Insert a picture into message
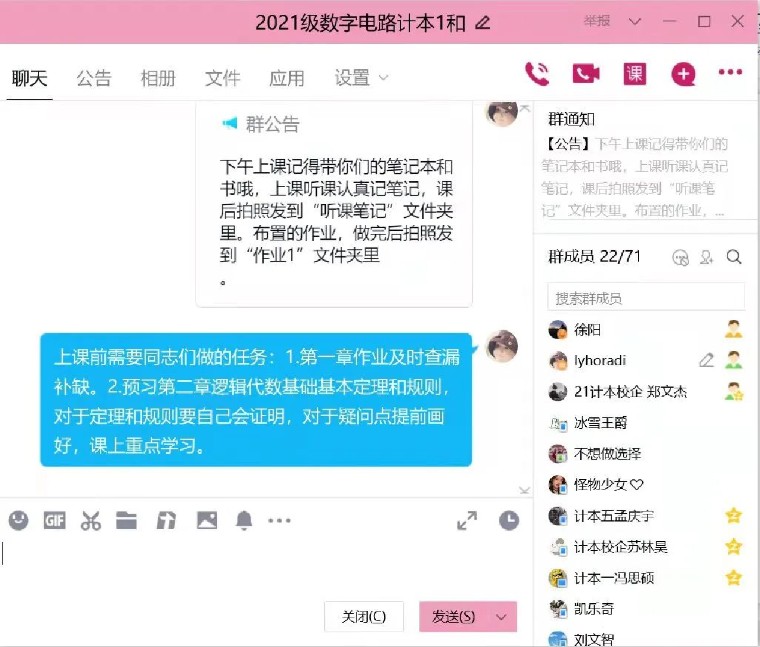The width and height of the screenshot is (760, 647). point(207,521)
